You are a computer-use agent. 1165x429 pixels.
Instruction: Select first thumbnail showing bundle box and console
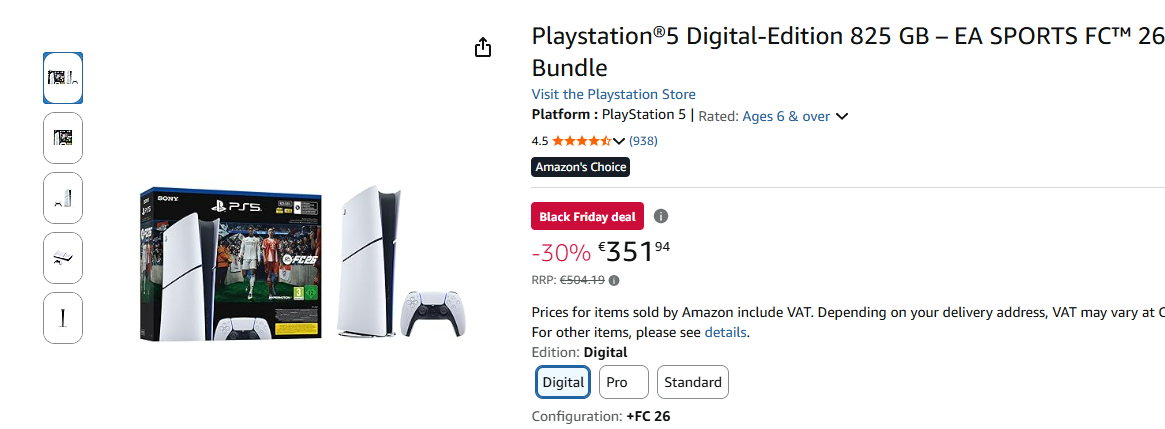[63, 78]
